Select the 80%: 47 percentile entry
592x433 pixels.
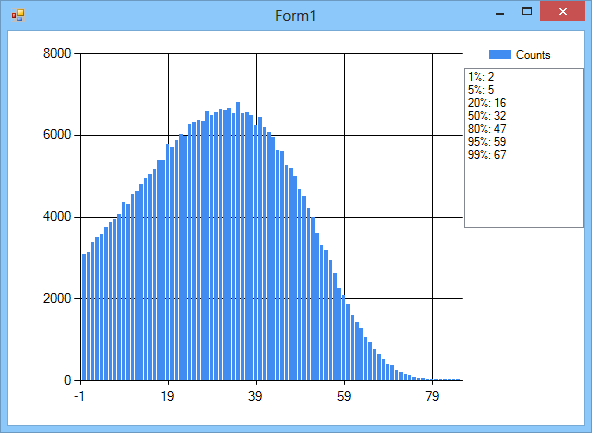(487, 129)
